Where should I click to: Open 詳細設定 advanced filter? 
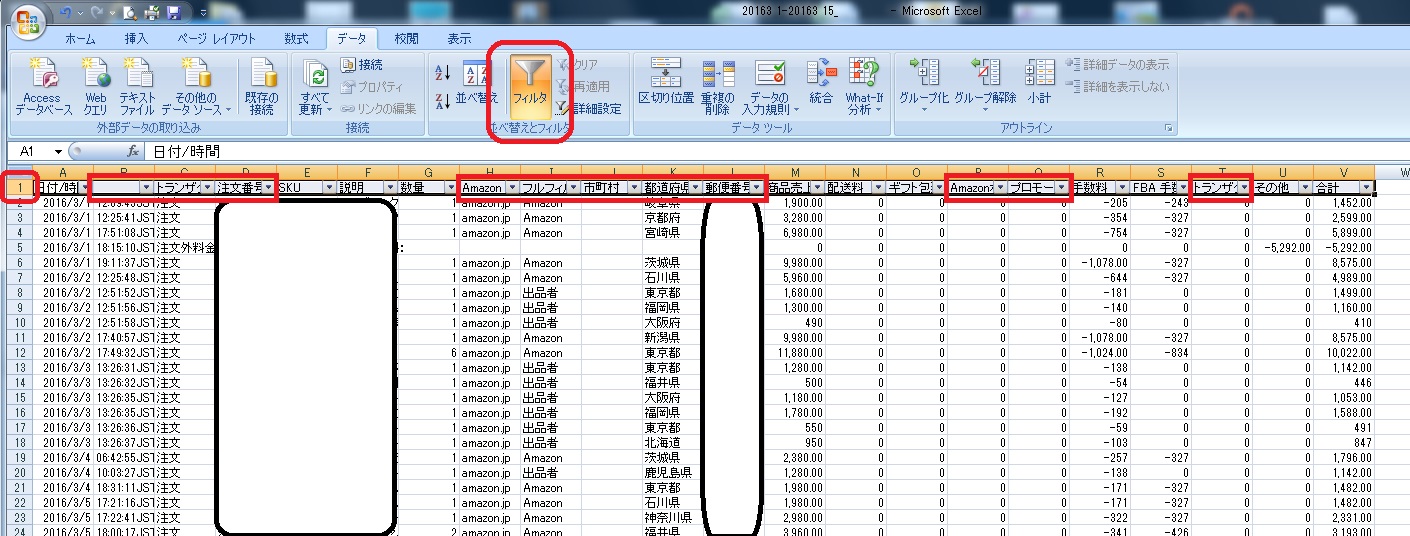[590, 108]
